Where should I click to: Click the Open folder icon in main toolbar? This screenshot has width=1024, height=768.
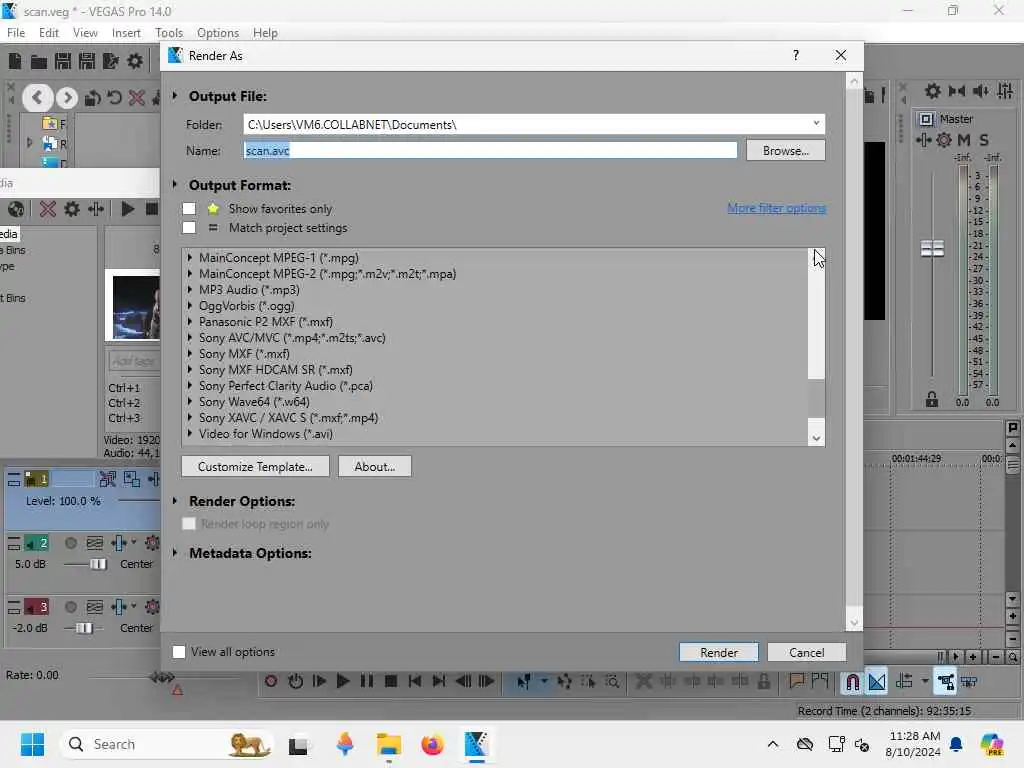pyautogui.click(x=39, y=62)
